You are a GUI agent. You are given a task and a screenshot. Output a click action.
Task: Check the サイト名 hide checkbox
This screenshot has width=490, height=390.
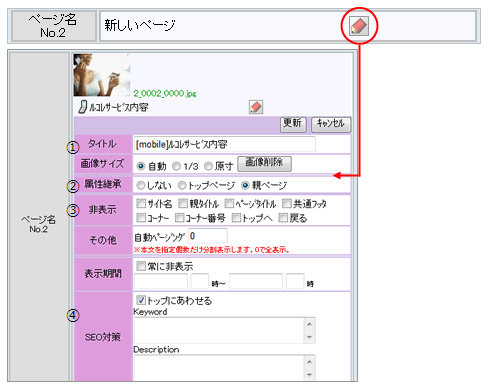(x=141, y=203)
